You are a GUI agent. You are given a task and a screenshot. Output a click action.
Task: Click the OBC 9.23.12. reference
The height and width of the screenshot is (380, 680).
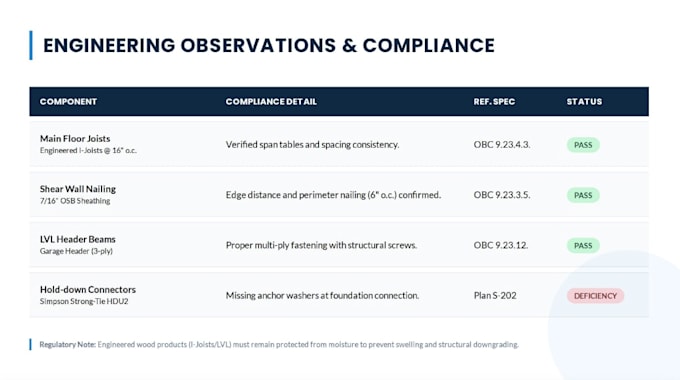click(501, 245)
